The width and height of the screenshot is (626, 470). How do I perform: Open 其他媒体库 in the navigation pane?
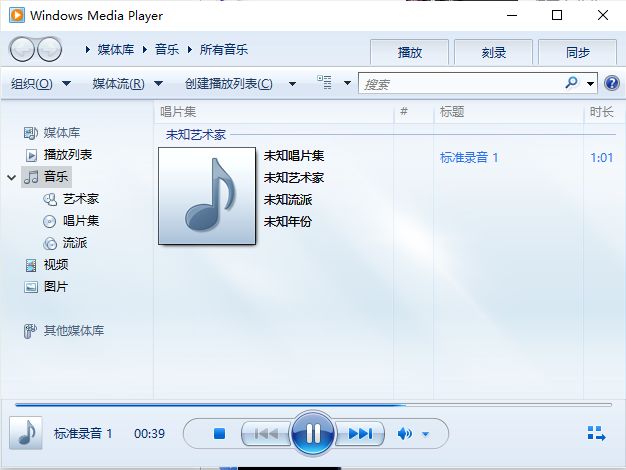64,331
